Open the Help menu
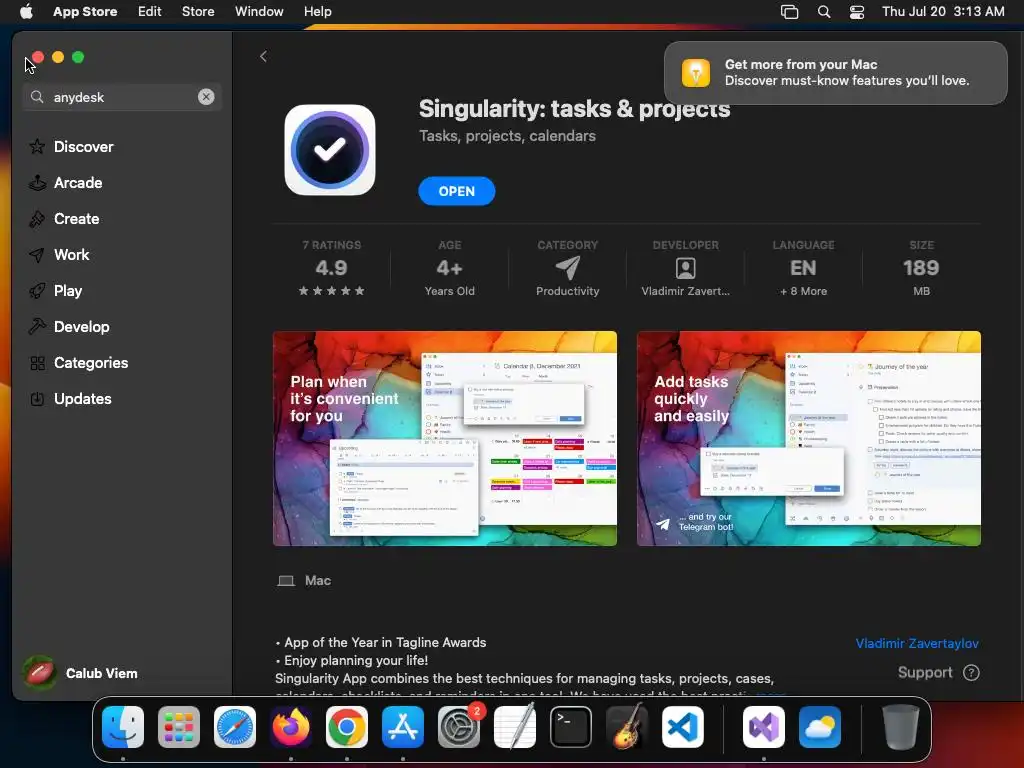Screen dimensions: 1024x768 317,11
